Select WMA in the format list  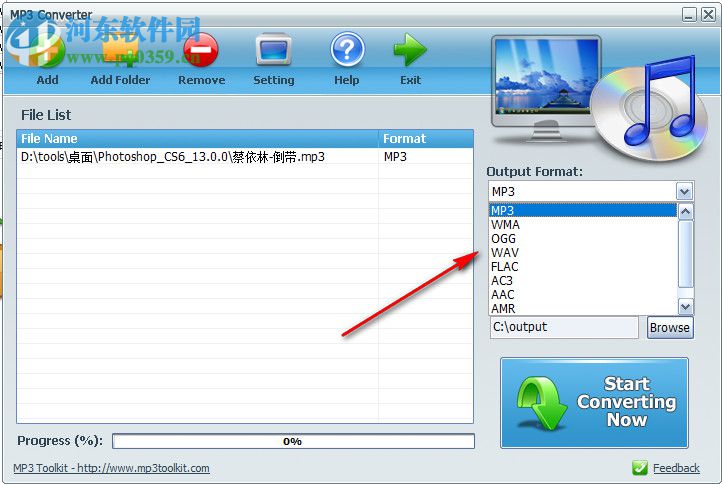click(582, 225)
